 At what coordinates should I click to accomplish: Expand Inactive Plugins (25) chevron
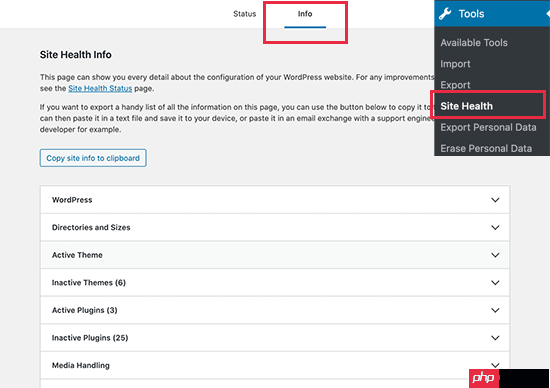[x=495, y=338]
